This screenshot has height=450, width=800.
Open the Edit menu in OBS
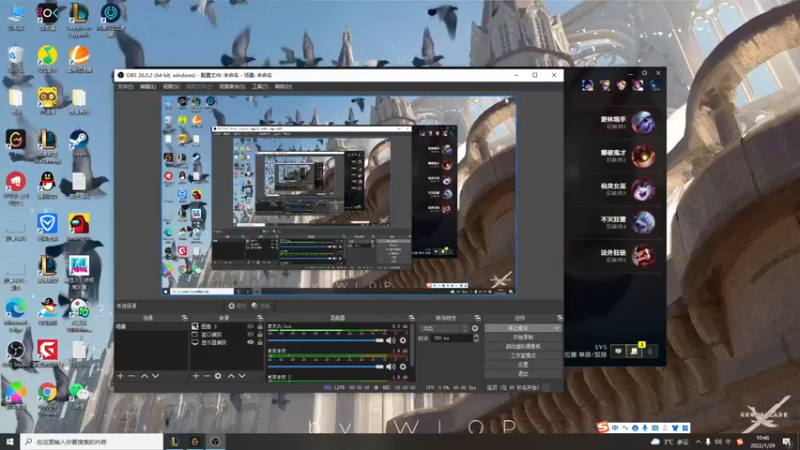point(148,87)
